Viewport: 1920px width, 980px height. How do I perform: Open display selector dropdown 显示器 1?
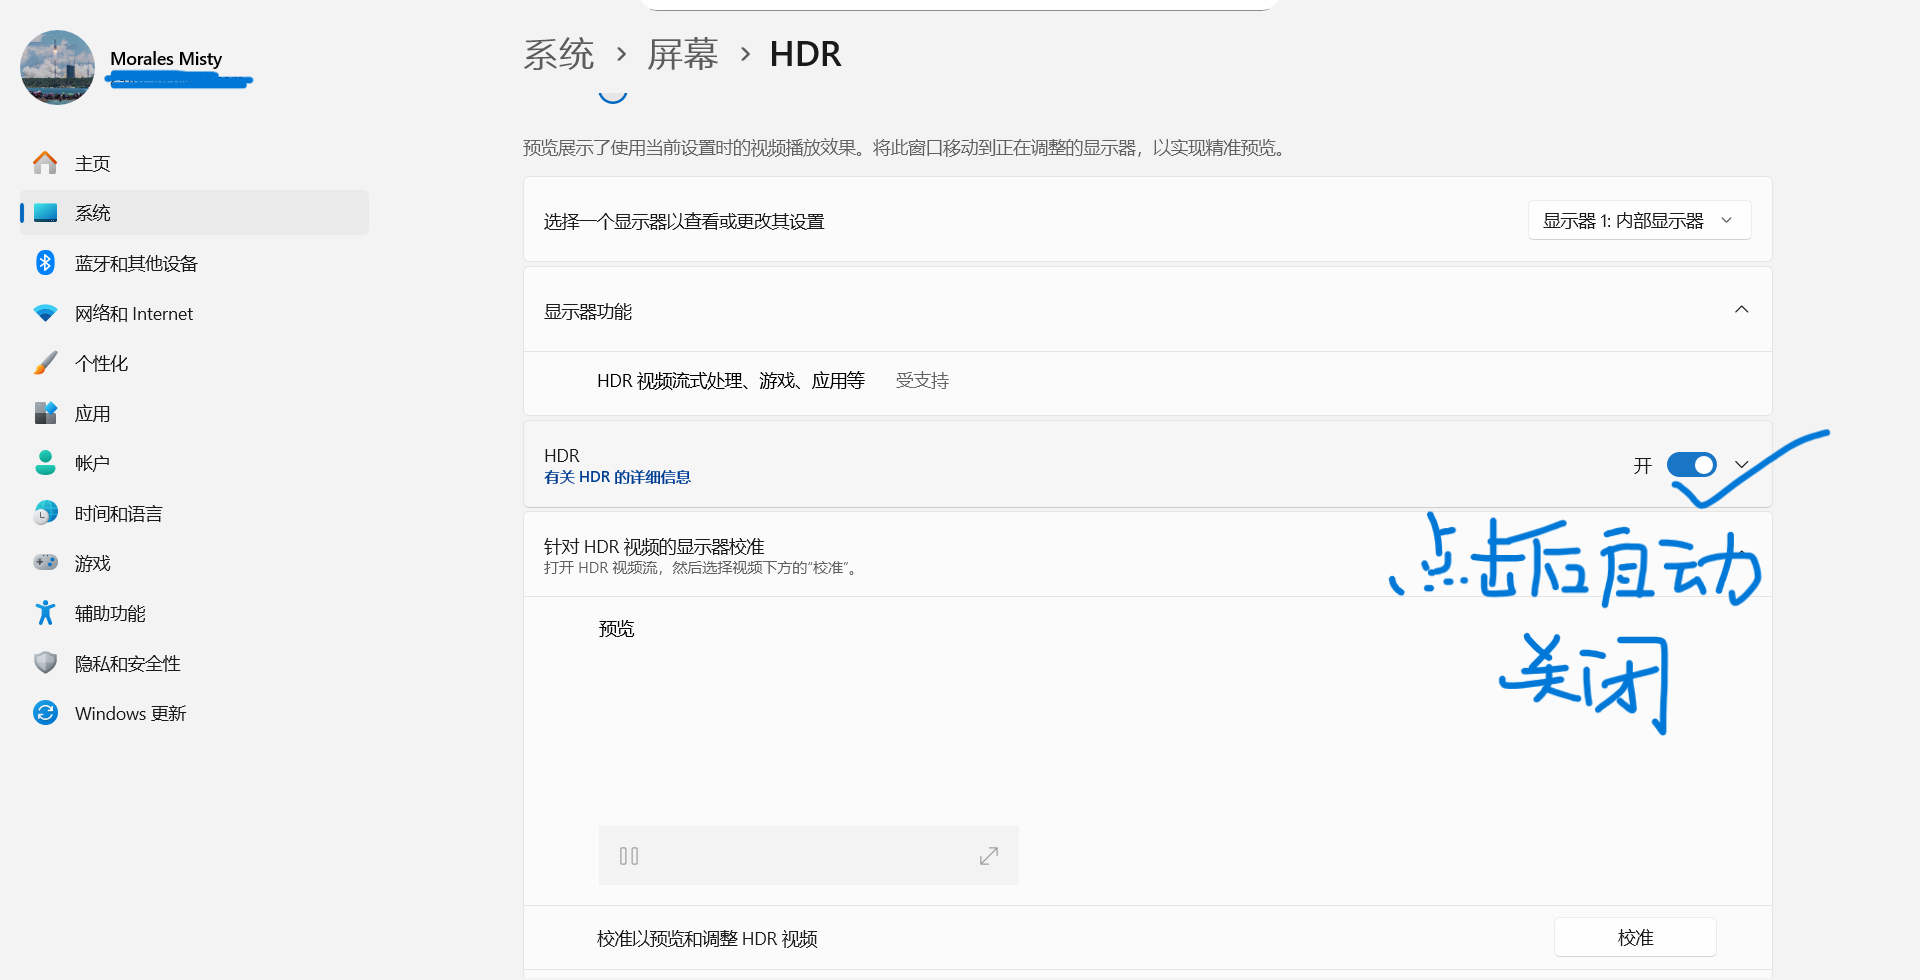(x=1639, y=221)
